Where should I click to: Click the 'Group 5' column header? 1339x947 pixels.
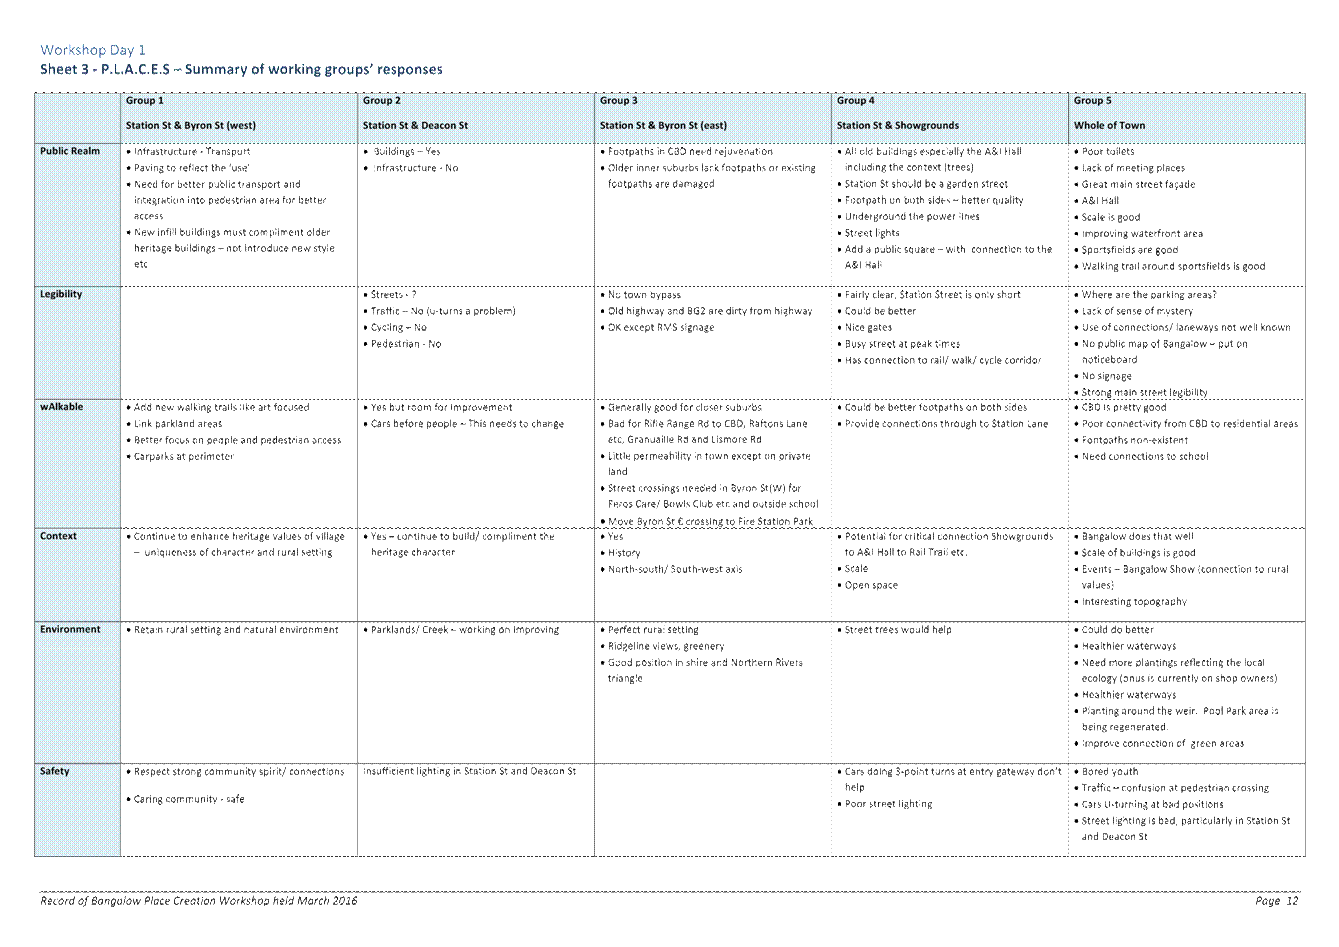(x=1093, y=100)
